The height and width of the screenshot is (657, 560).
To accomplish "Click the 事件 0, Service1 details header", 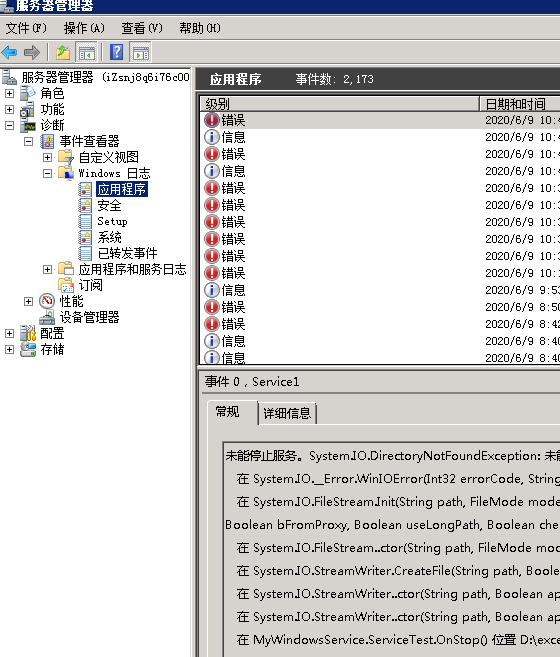I will (252, 382).
